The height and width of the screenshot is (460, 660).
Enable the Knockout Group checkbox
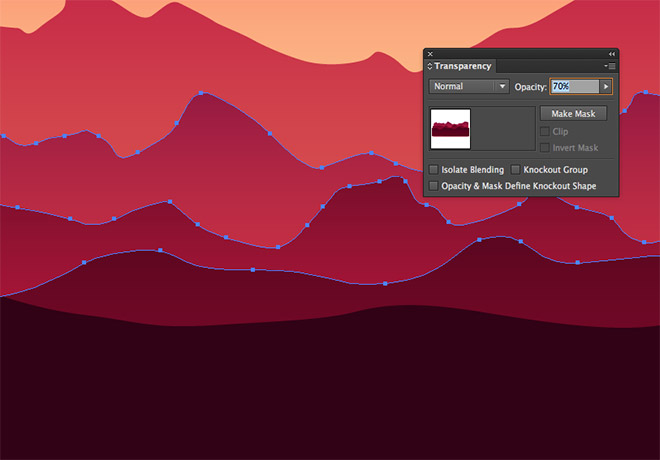click(515, 170)
